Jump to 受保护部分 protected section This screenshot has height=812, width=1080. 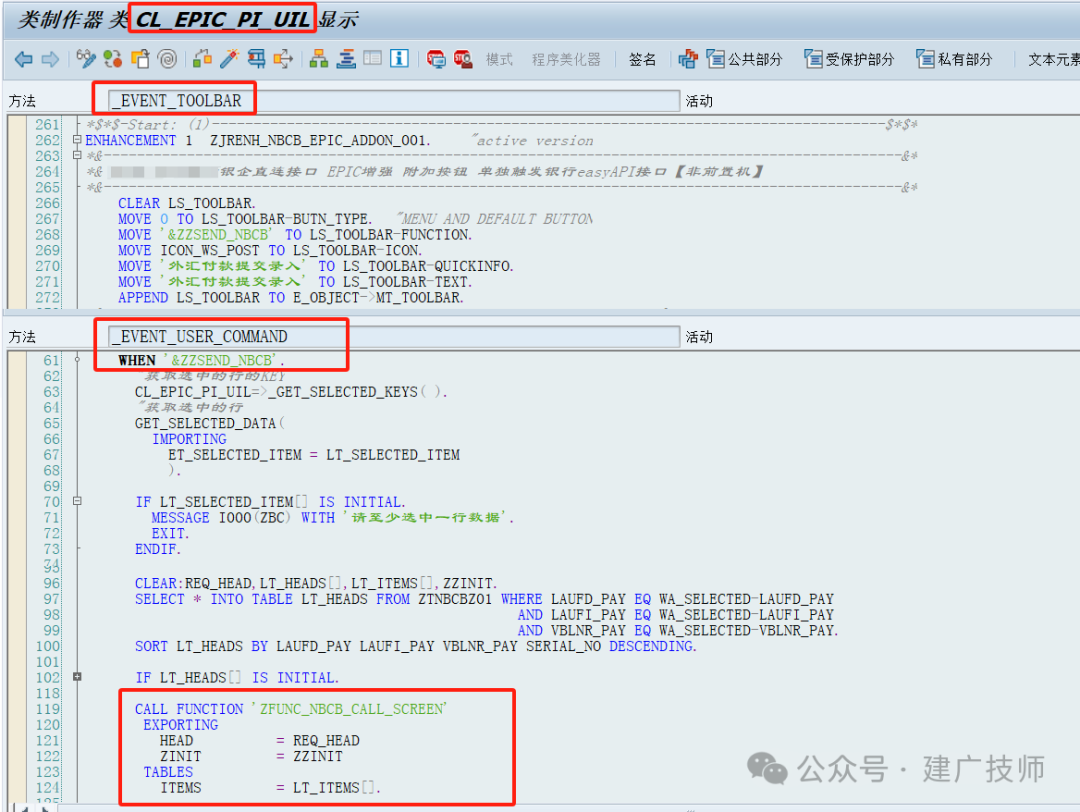(850, 59)
